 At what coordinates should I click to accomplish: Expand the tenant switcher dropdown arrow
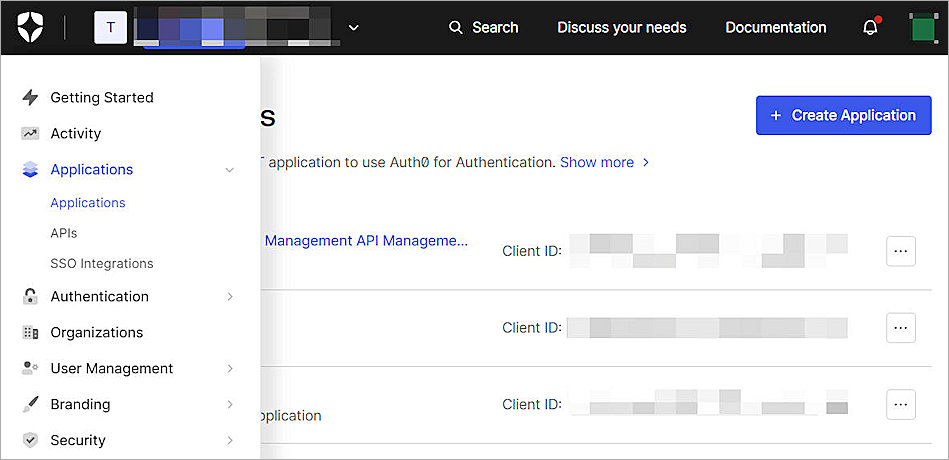[354, 28]
